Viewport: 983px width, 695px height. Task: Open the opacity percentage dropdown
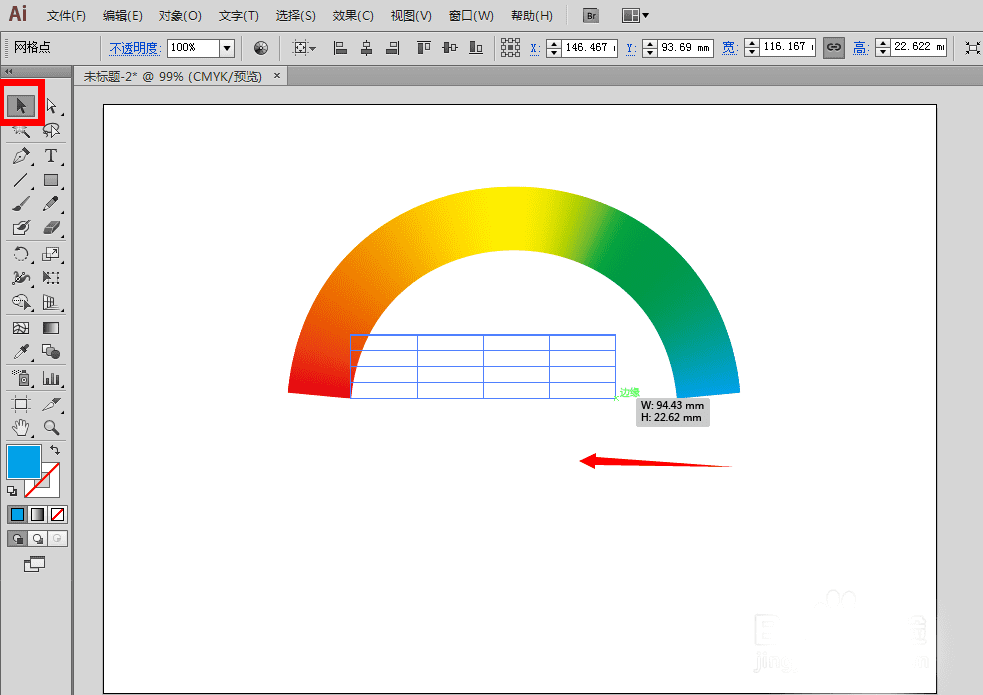click(226, 48)
